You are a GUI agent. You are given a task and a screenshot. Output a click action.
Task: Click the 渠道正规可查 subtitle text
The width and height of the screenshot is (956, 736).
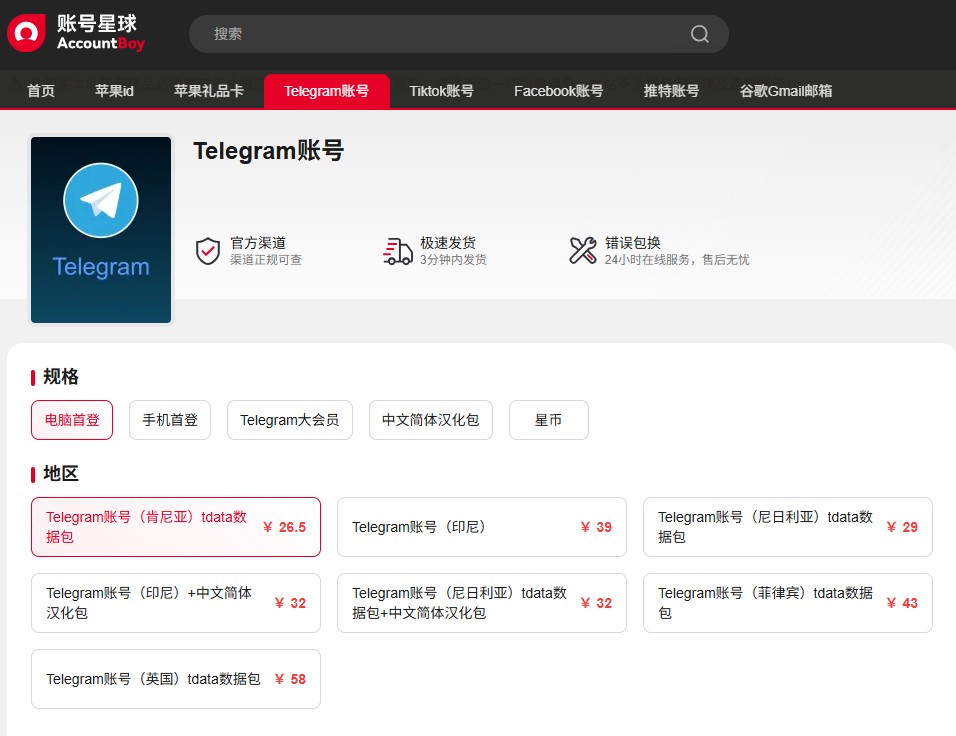pos(266,260)
